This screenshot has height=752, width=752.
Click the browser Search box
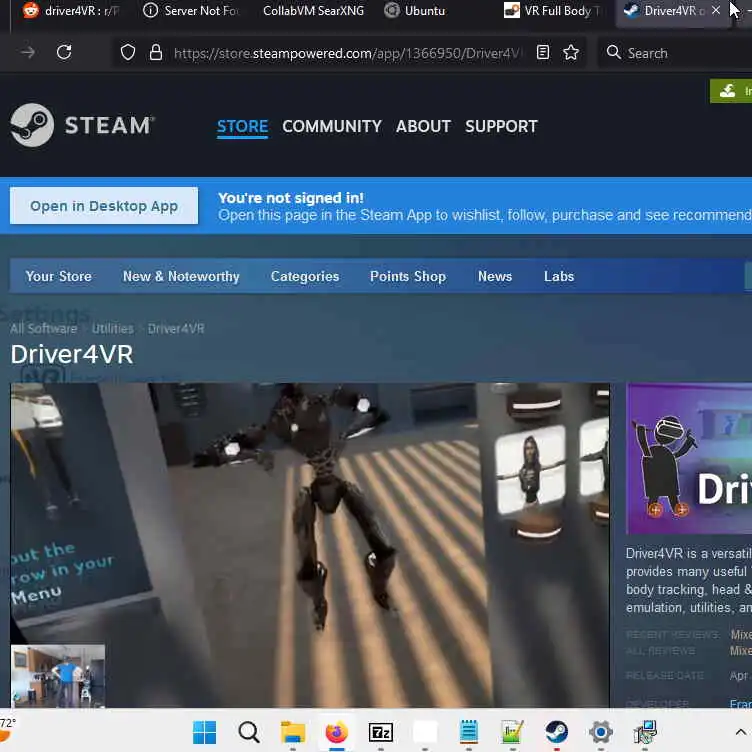pyautogui.click(x=674, y=53)
